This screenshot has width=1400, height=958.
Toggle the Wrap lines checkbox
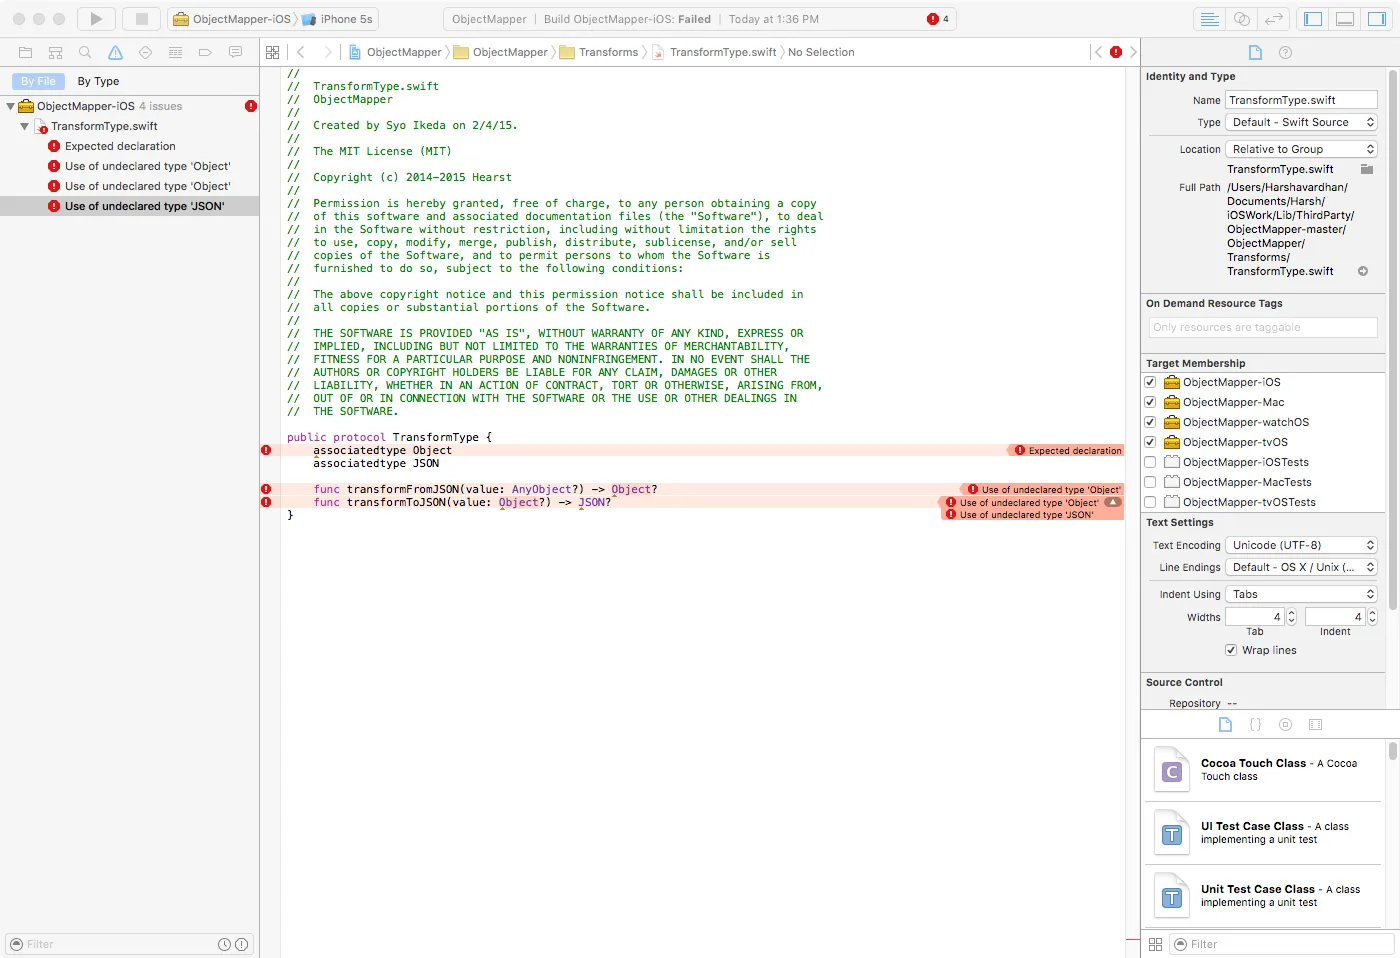coord(1231,650)
